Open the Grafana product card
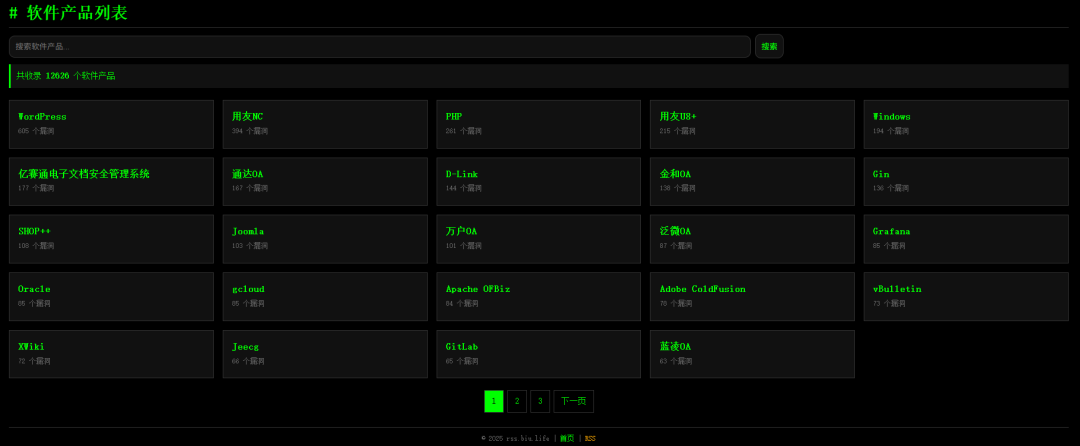This screenshot has height=446, width=1080. point(966,239)
